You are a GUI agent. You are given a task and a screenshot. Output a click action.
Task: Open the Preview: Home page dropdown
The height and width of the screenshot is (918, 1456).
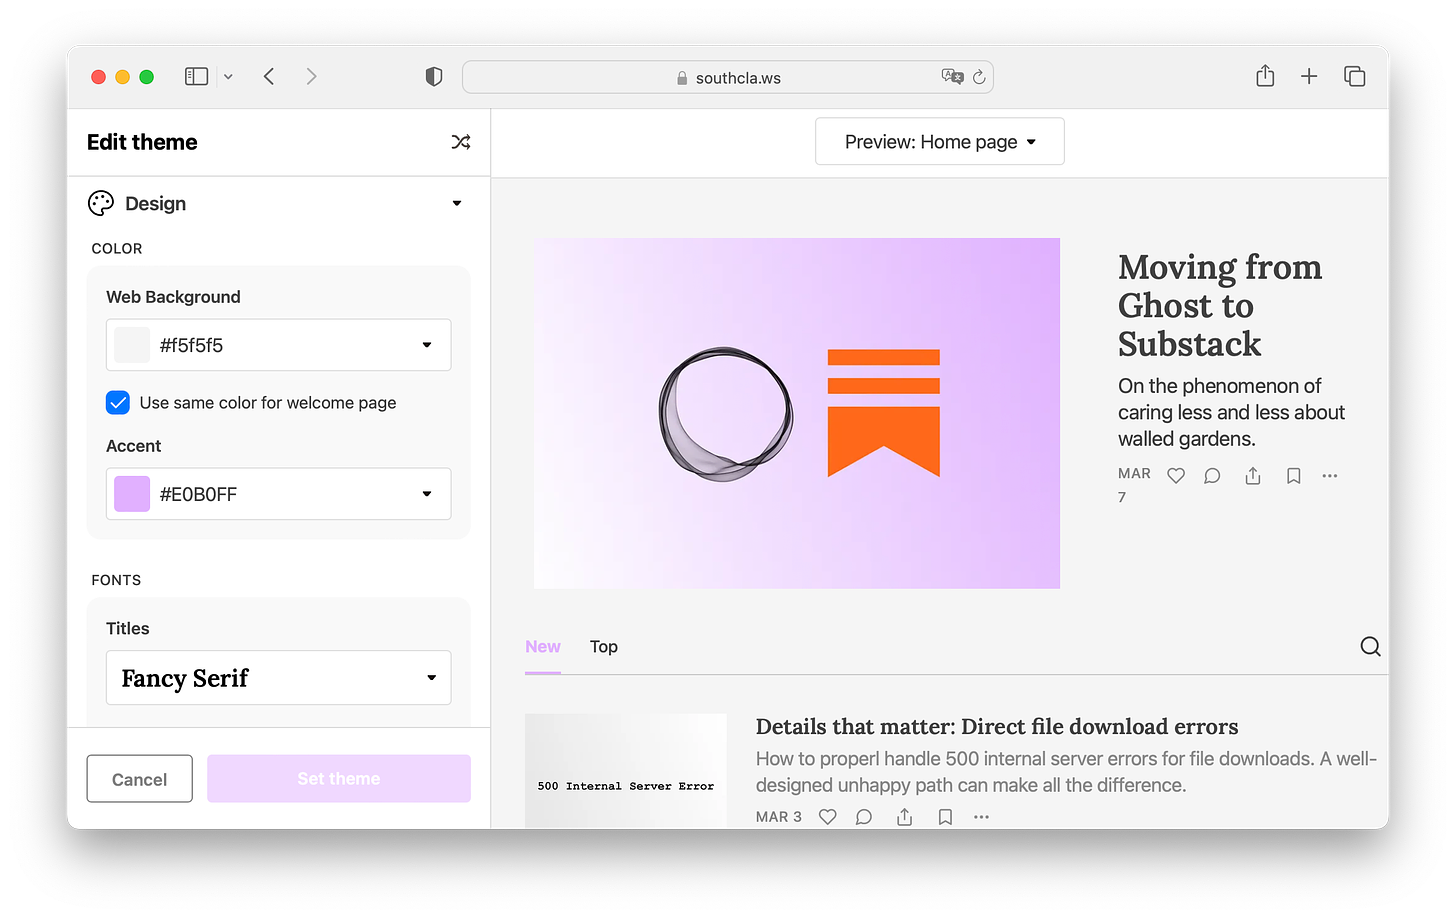(x=940, y=142)
